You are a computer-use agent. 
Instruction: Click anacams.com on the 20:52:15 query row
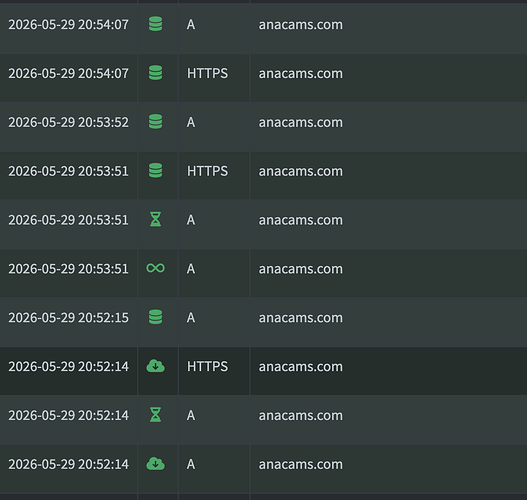(x=300, y=318)
